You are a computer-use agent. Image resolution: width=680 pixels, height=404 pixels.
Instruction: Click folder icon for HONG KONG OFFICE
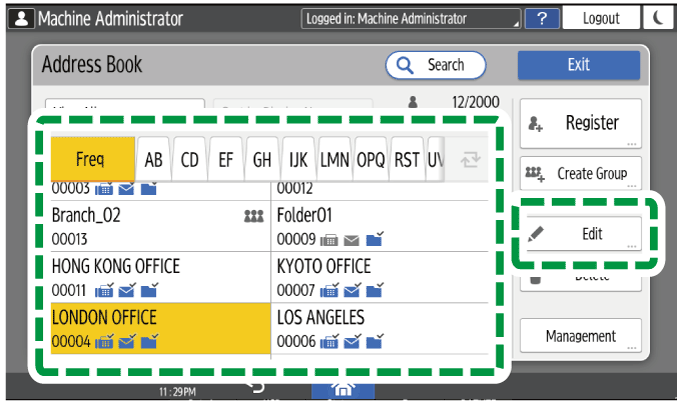point(149,290)
